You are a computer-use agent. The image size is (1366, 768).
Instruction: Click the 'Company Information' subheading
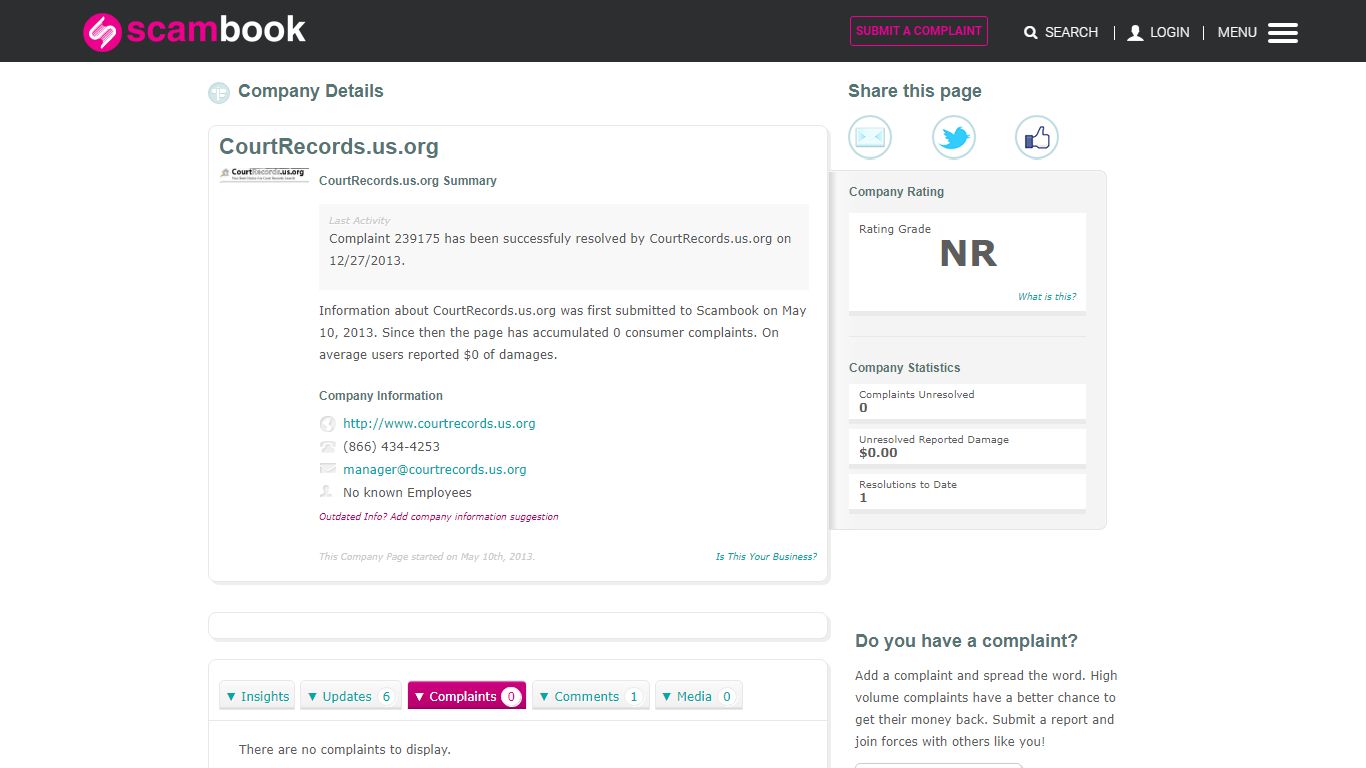pos(381,396)
